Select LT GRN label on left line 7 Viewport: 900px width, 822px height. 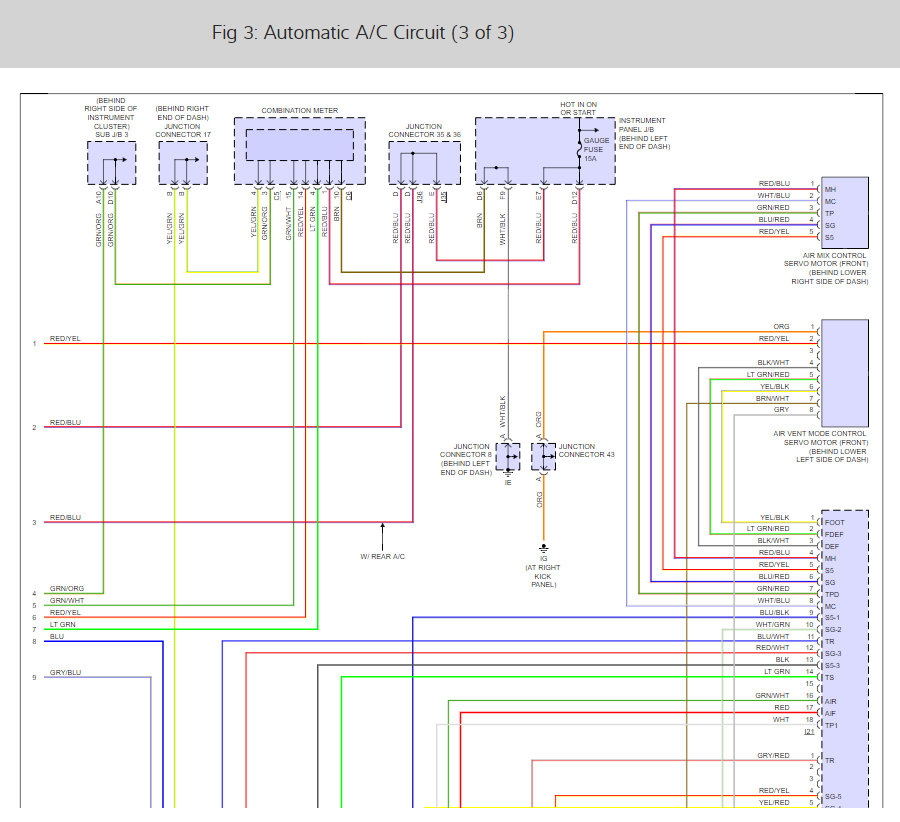[63, 625]
